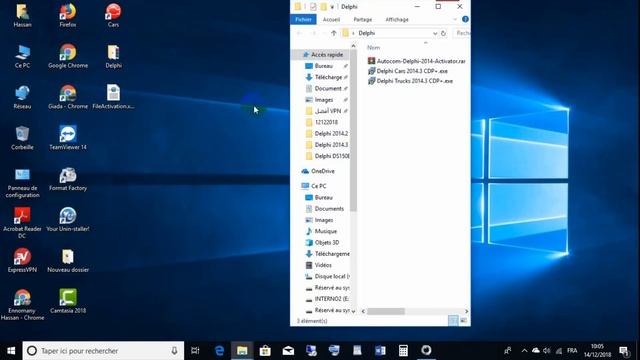The image size is (640, 360).
Task: Open Delphi 2014.2 folder in sidebar
Action: 331,133
